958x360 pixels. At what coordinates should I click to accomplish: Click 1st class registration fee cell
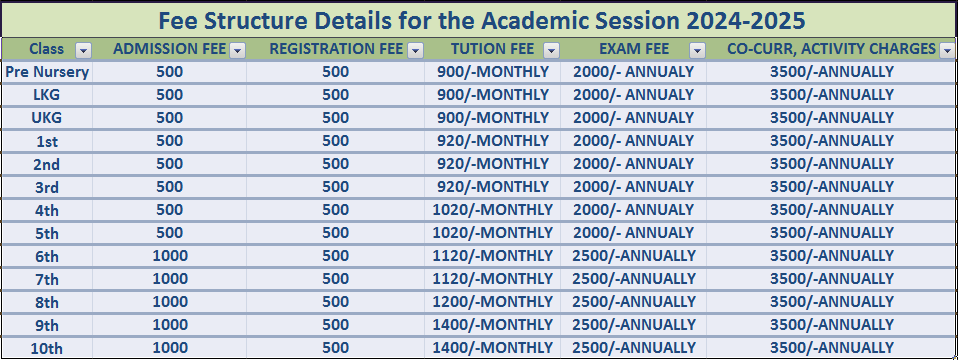click(x=335, y=141)
